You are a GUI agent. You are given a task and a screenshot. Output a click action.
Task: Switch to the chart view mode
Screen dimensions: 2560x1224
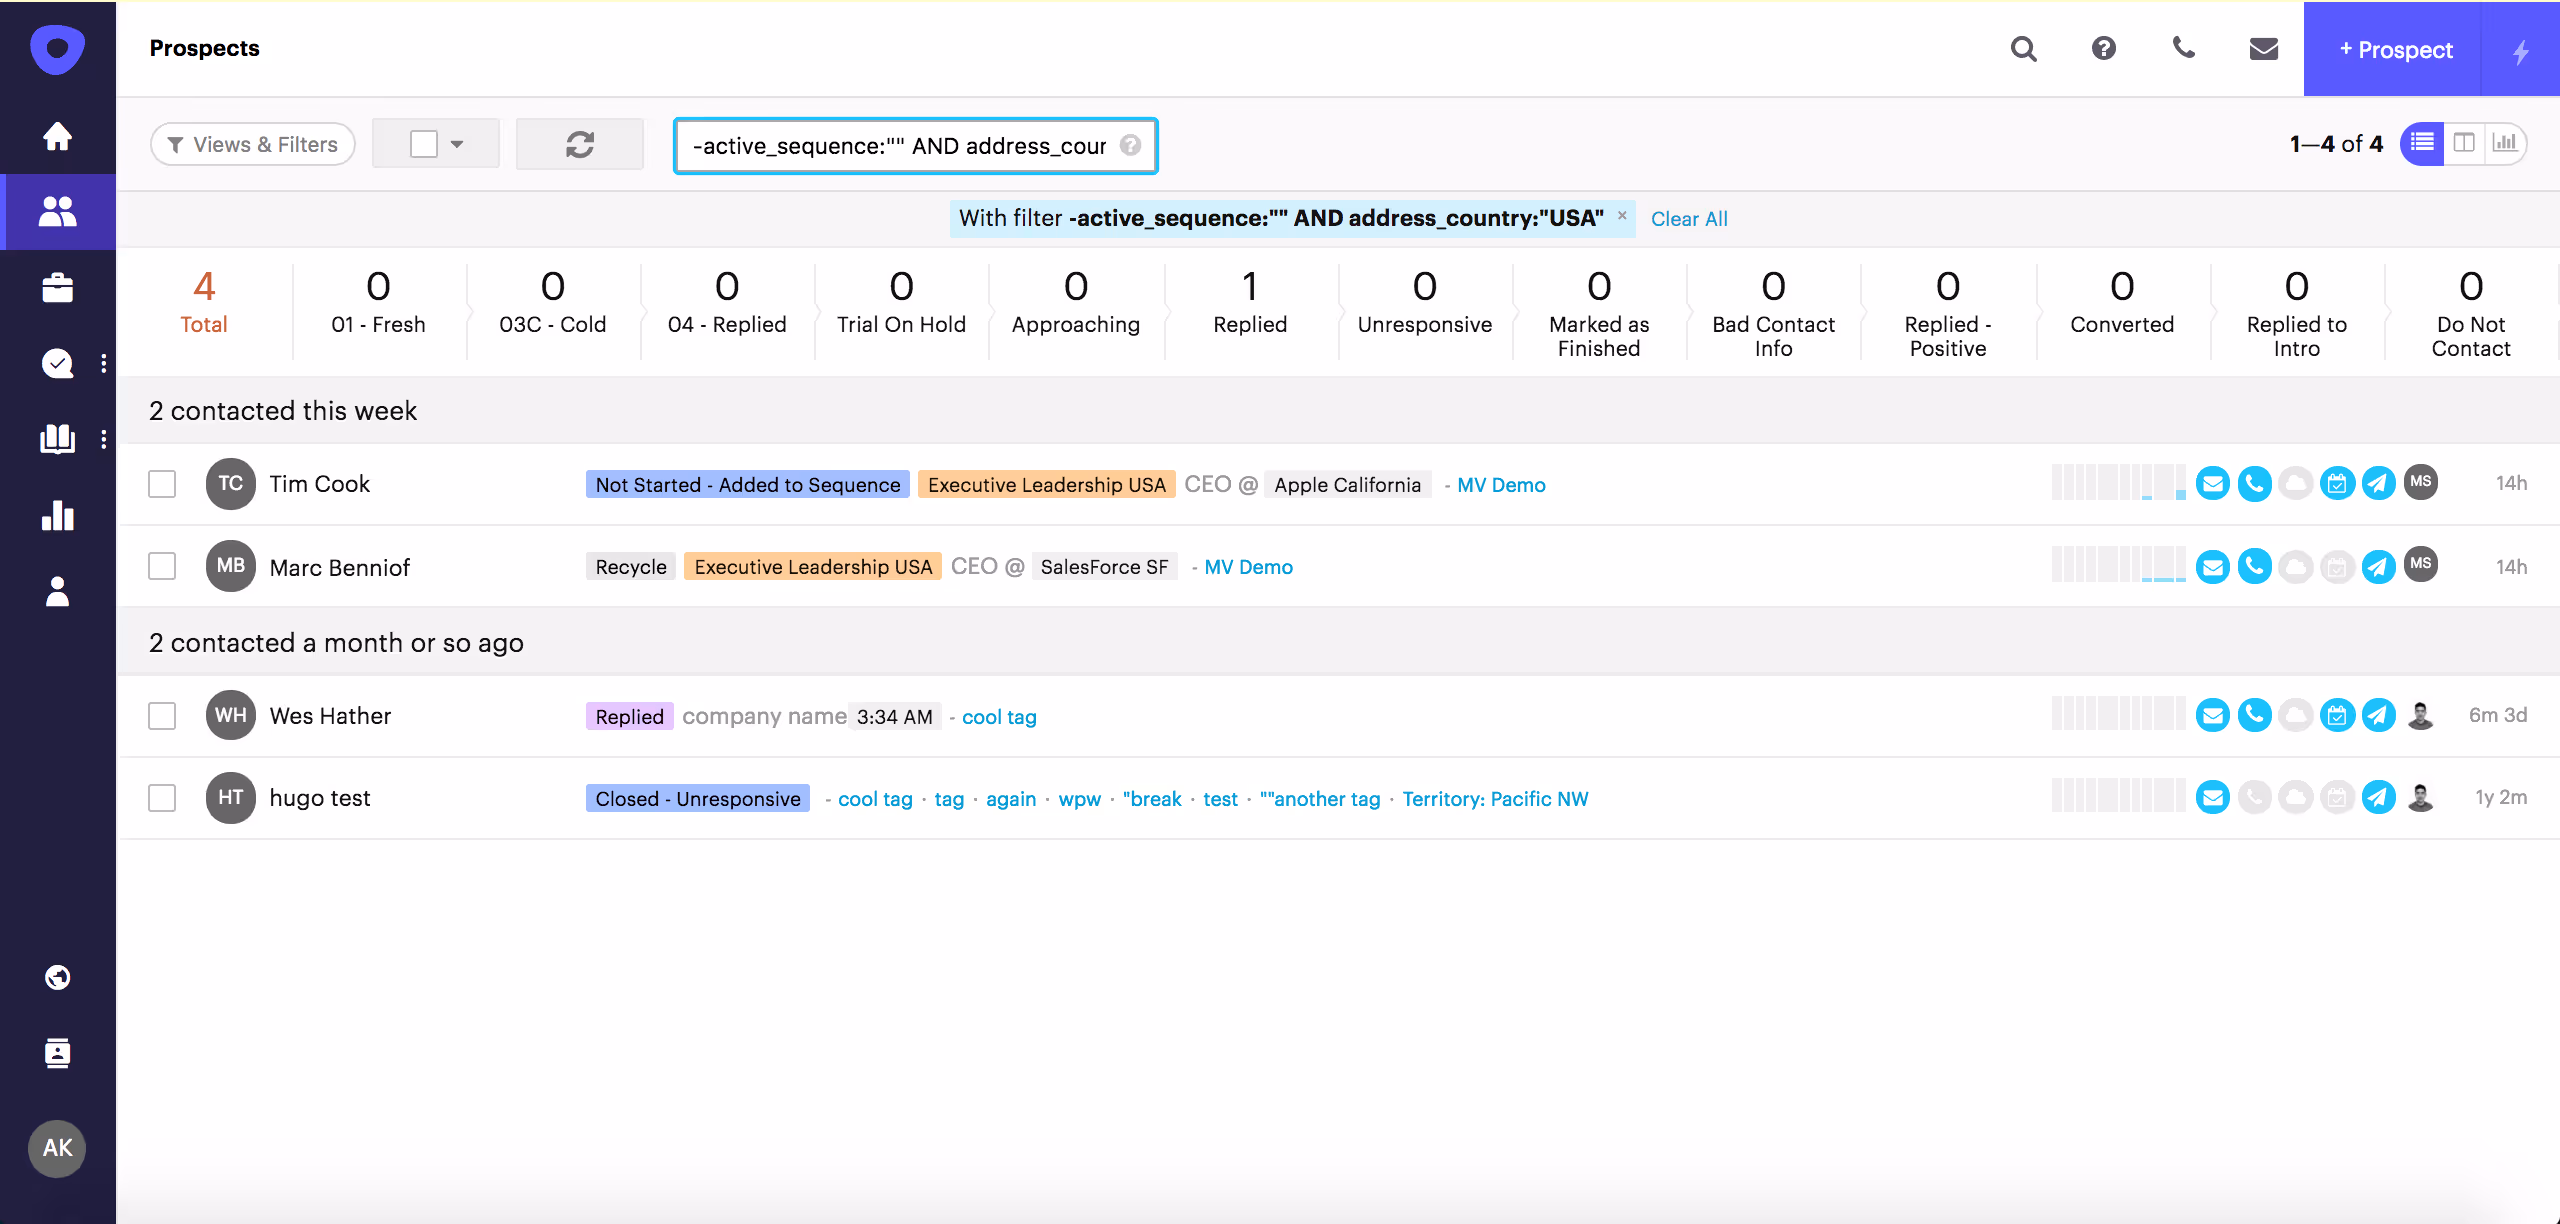[2505, 144]
